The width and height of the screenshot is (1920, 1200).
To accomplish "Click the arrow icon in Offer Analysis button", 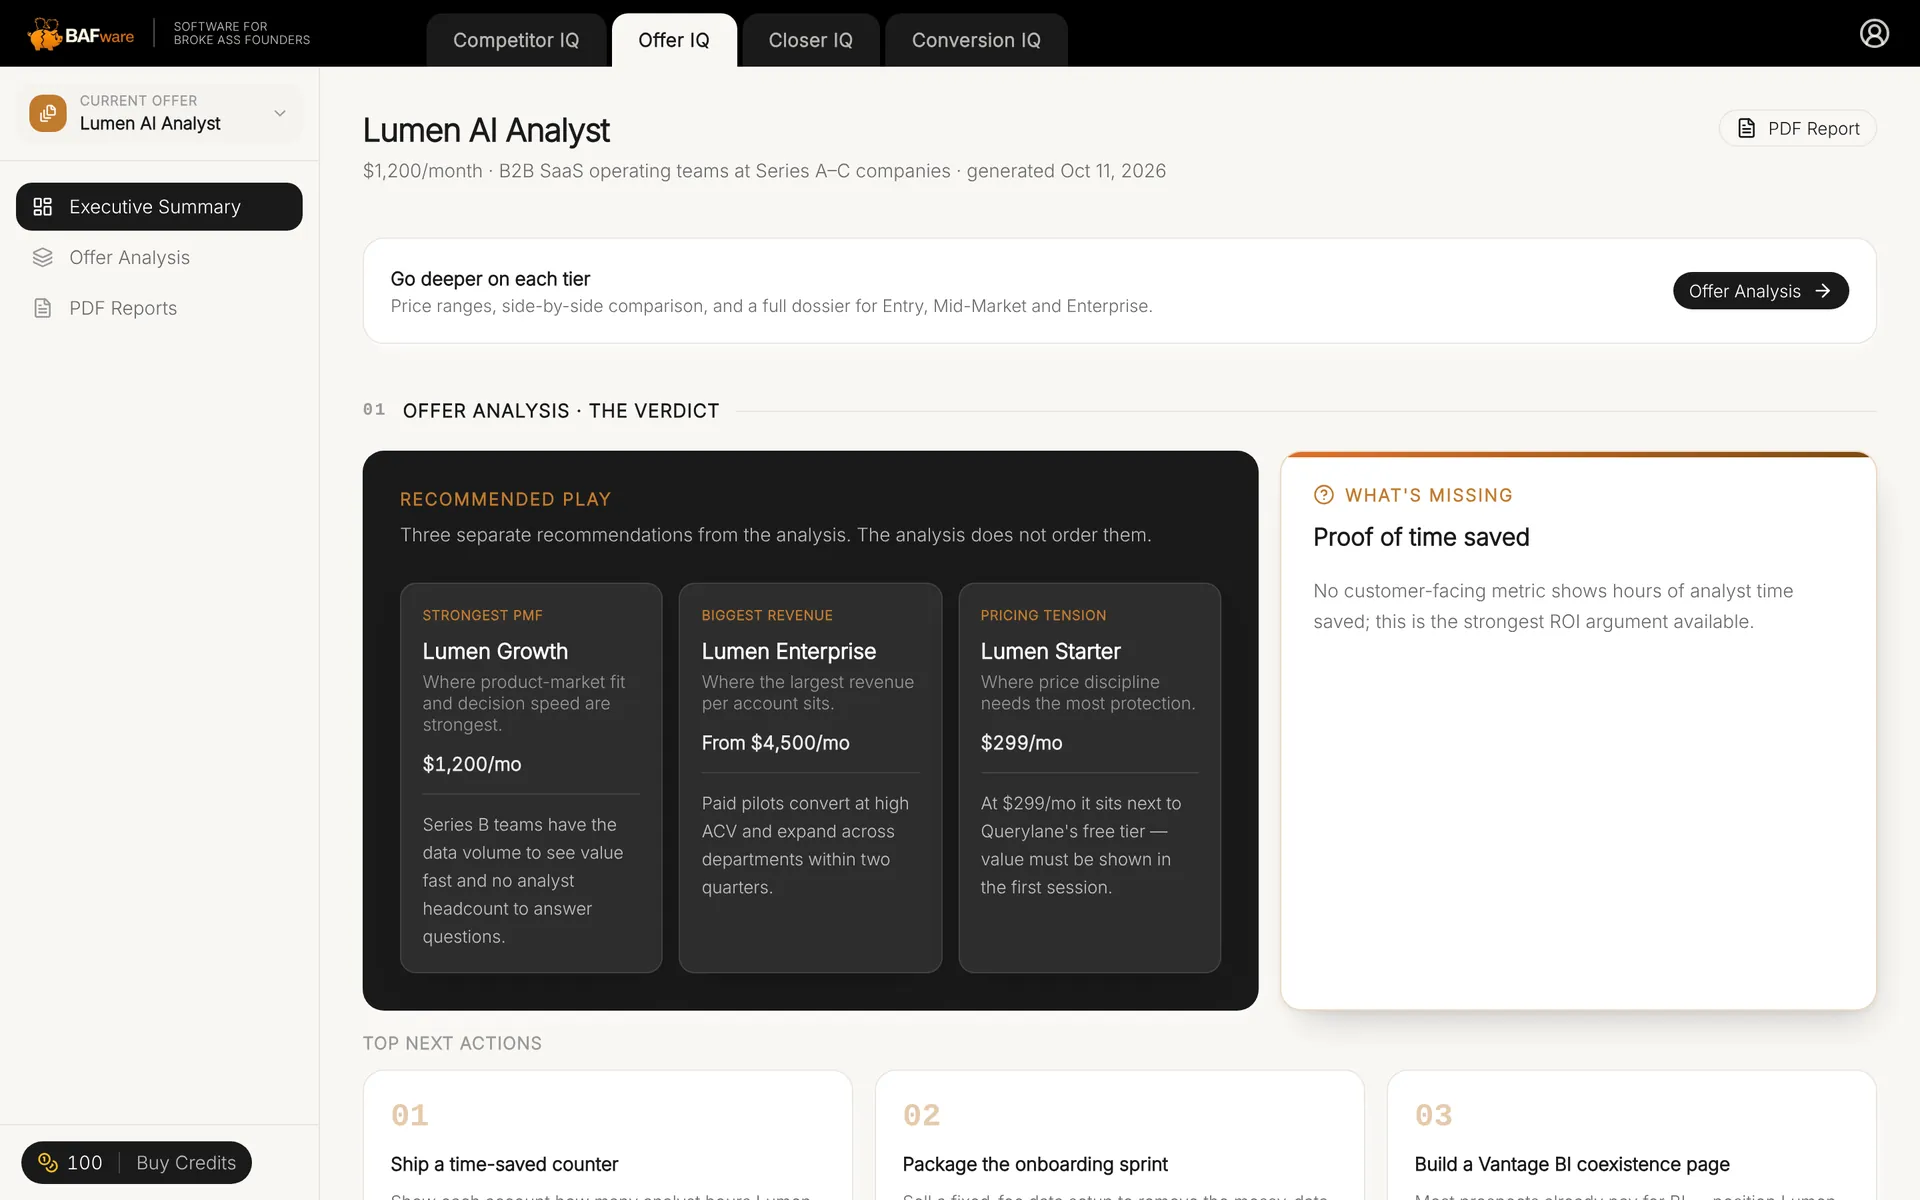I will (x=1822, y=291).
